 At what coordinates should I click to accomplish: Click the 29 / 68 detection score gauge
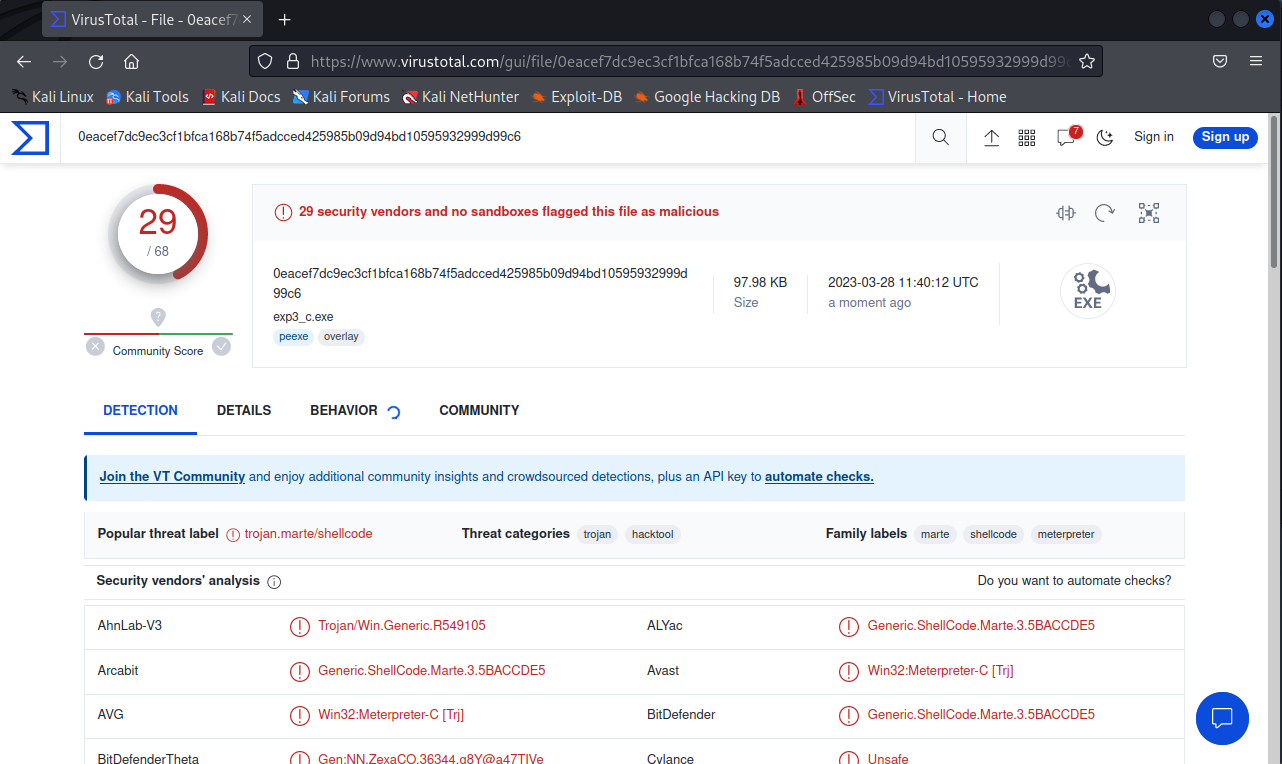tap(158, 233)
